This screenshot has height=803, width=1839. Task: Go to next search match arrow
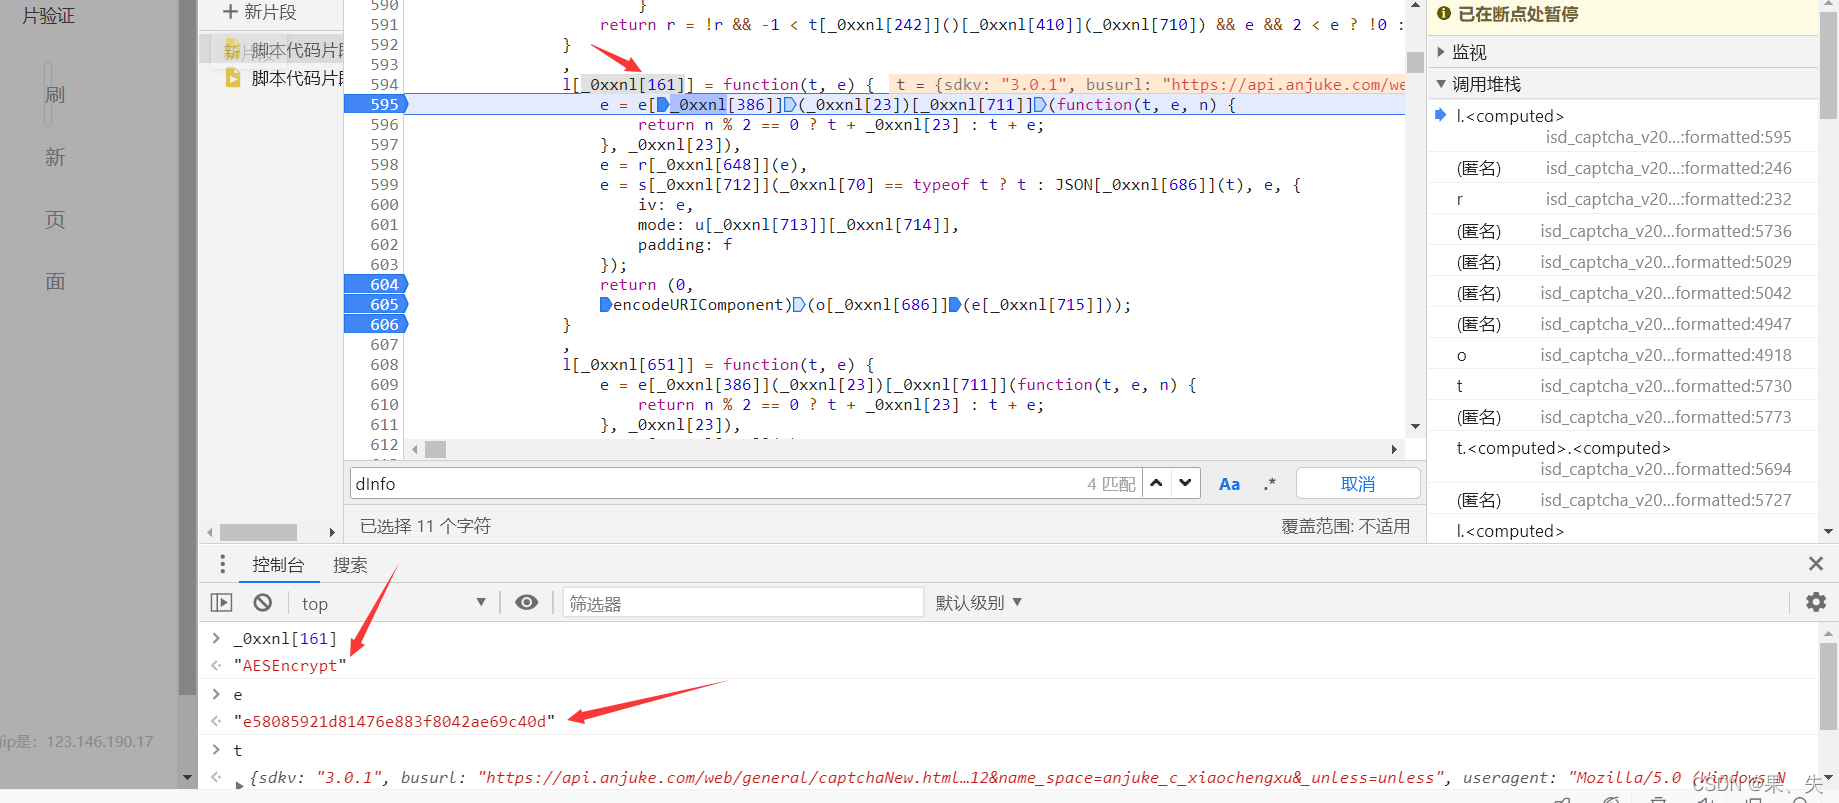(x=1185, y=483)
